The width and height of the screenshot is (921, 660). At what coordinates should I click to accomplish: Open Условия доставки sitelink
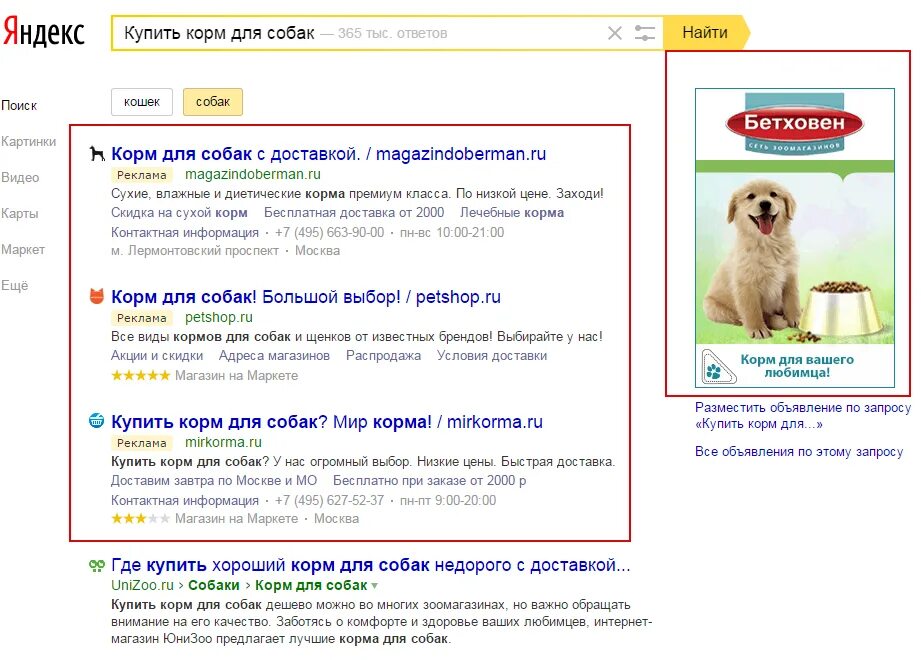pyautogui.click(x=492, y=356)
